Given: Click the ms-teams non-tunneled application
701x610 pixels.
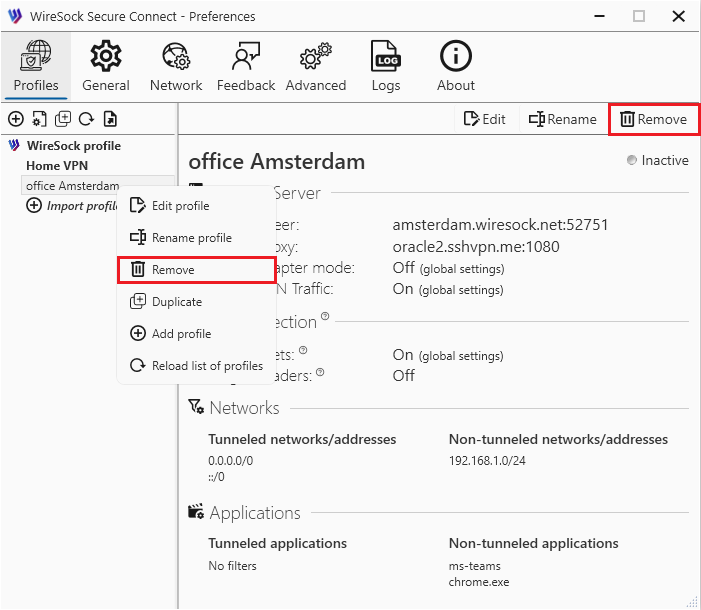Looking at the screenshot, I should (475, 566).
